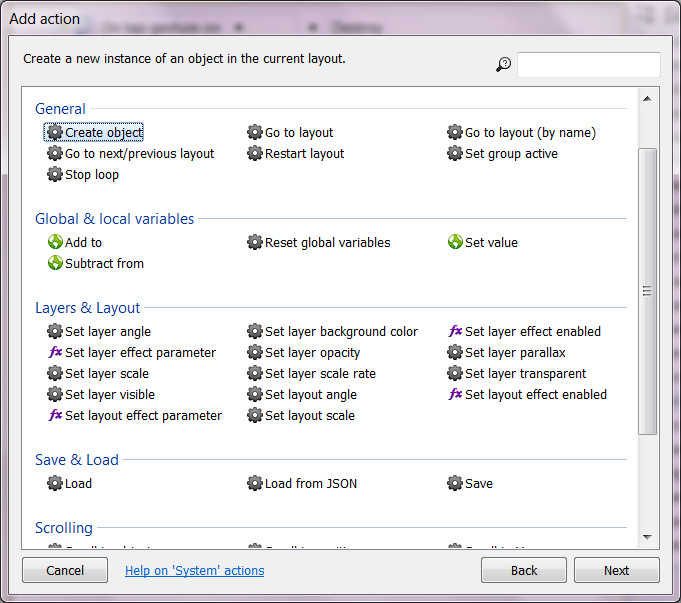681x603 pixels.
Task: Click the scrollbar up arrow
Action: click(647, 99)
